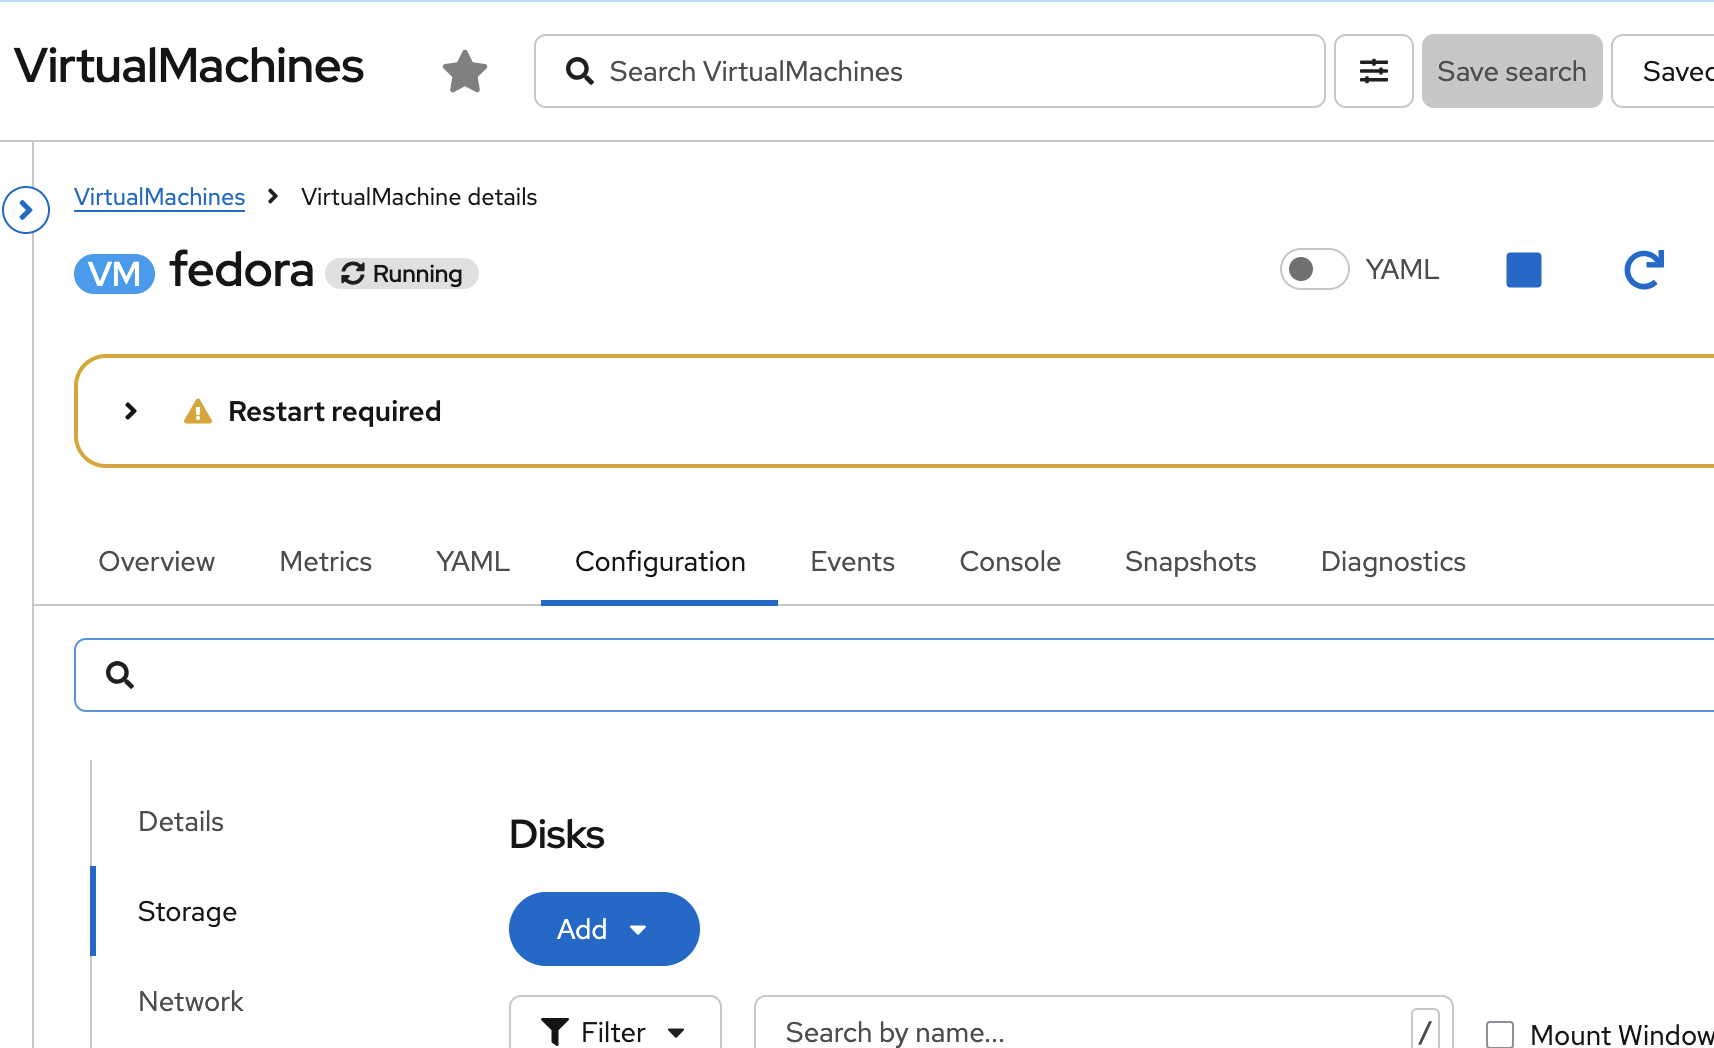This screenshot has width=1714, height=1048.
Task: Focus the Search VirtualMachines field
Action: (x=930, y=72)
